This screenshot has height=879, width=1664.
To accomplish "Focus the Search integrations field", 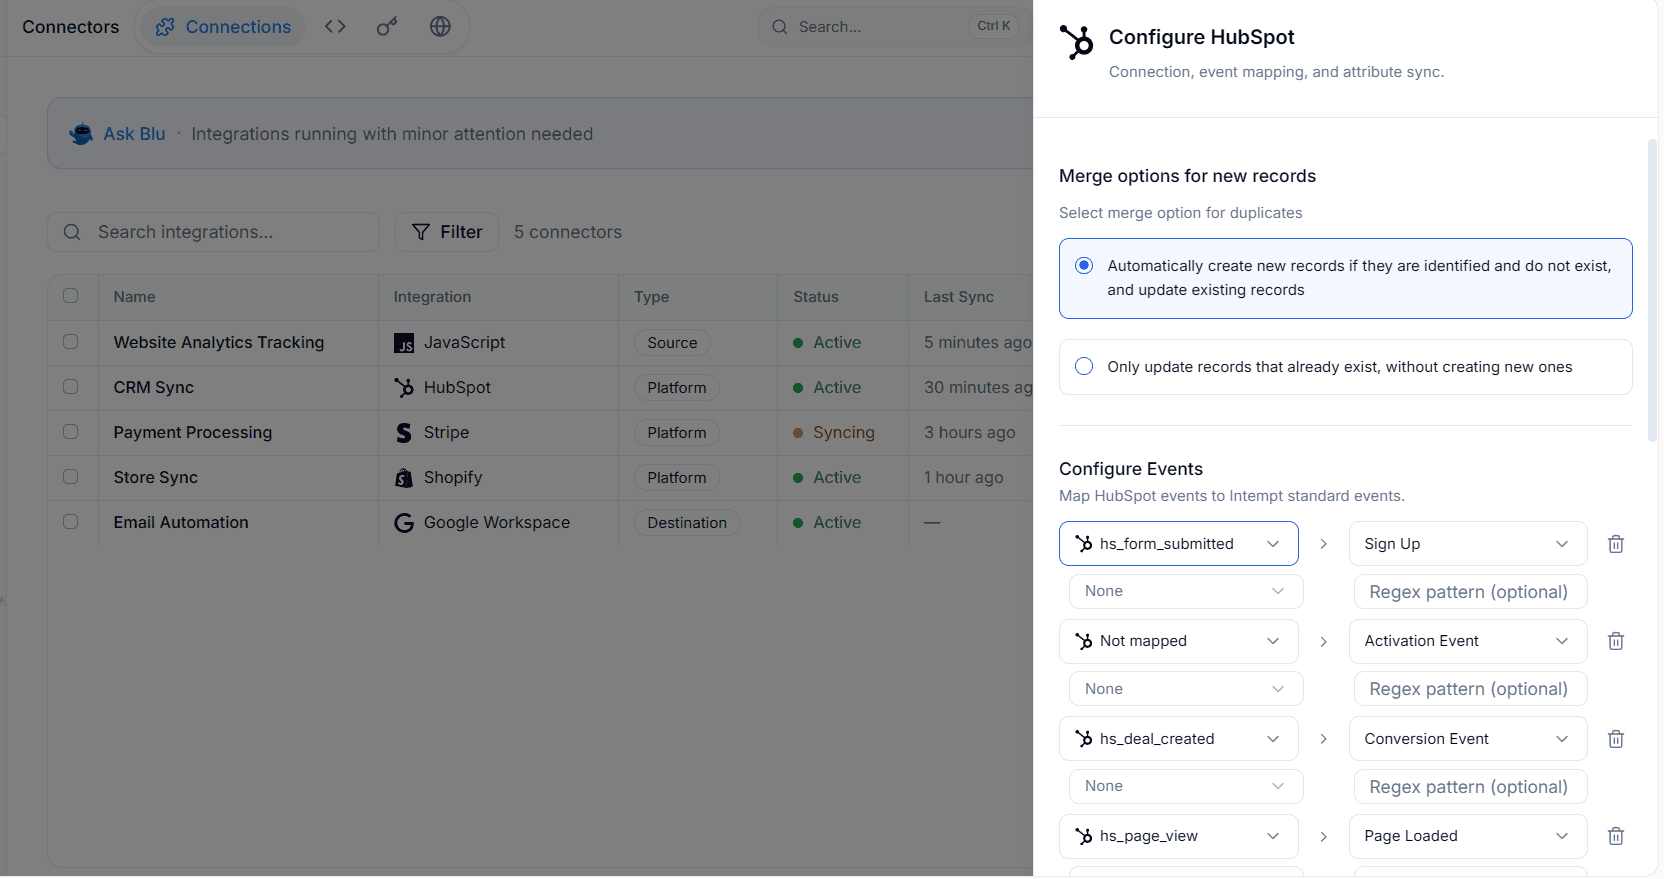I will pyautogui.click(x=213, y=232).
